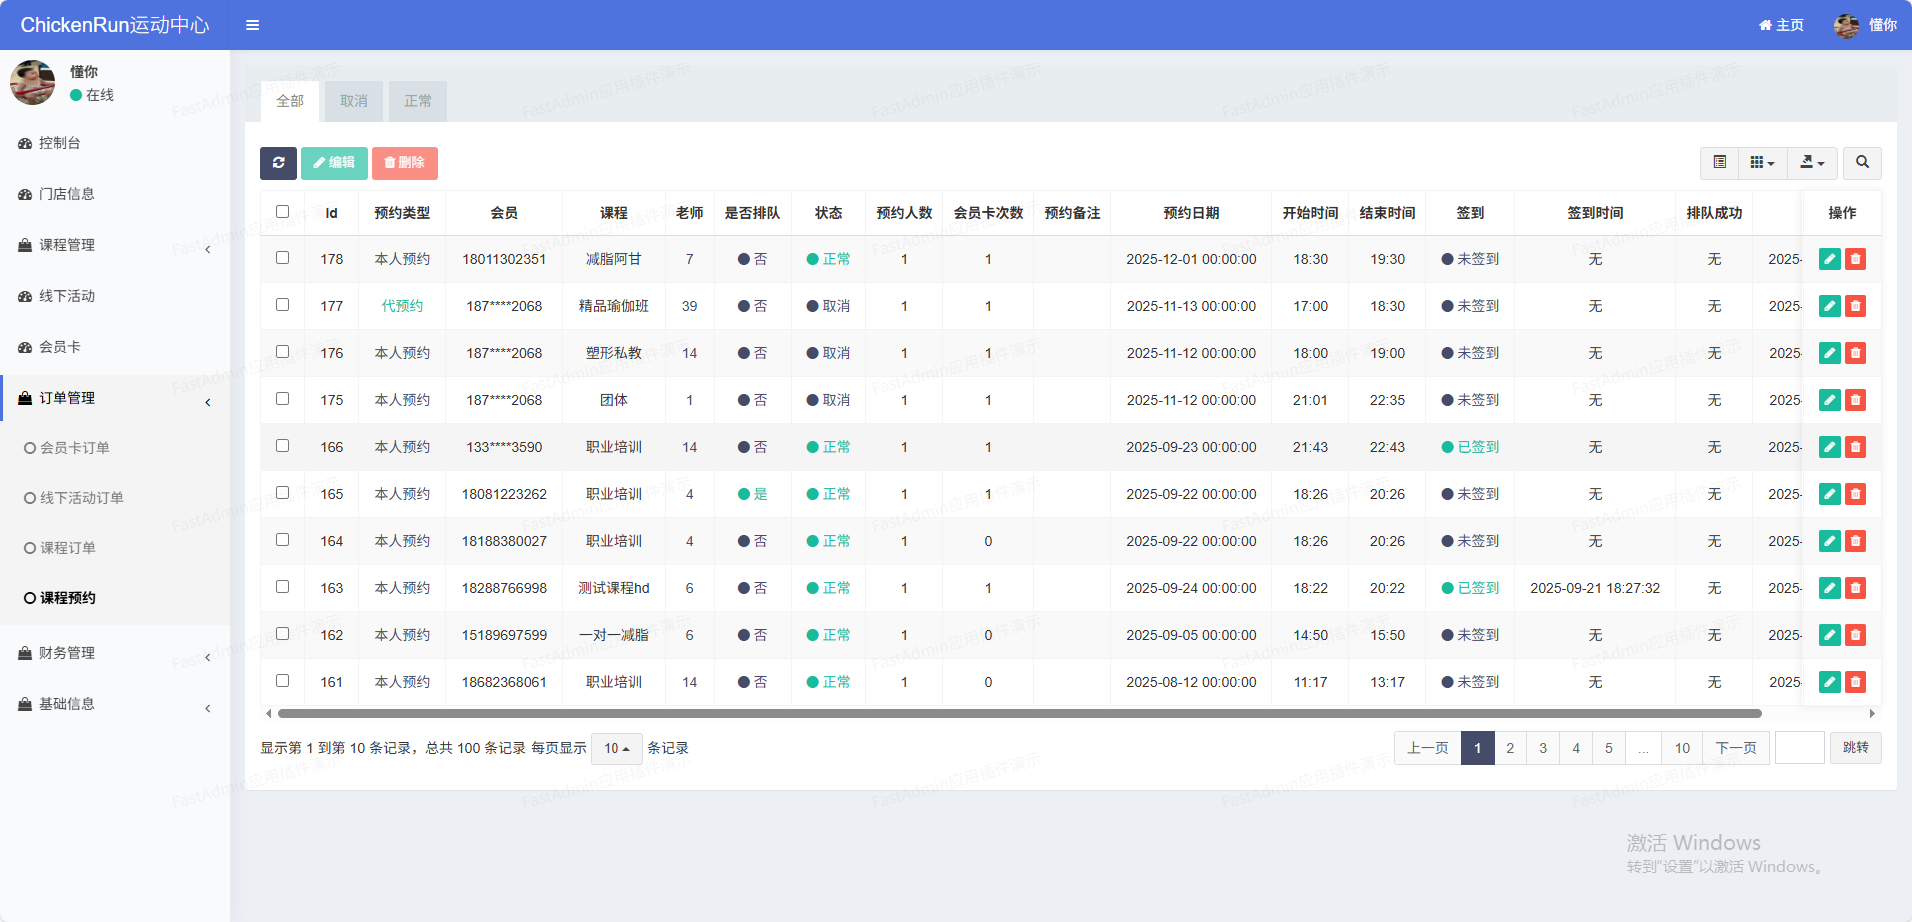Select the checkbox for booking row 165

point(283,493)
